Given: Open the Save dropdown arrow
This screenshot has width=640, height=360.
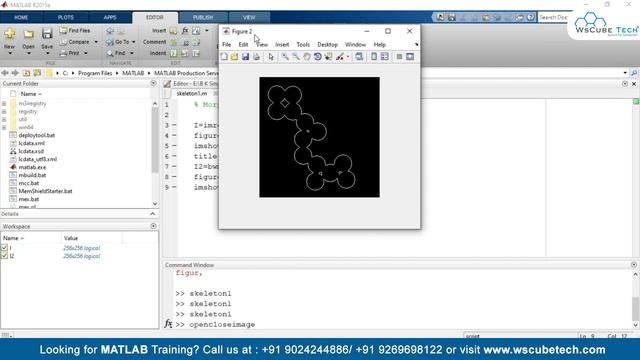Looking at the screenshot, I should [47, 53].
